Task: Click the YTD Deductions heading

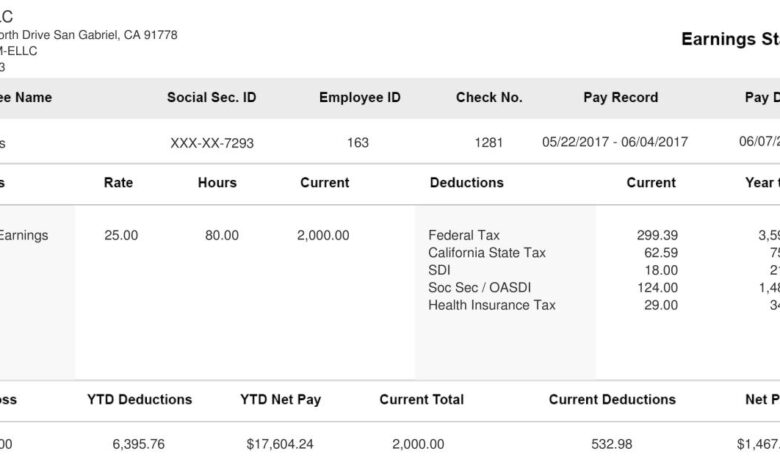Action: click(139, 400)
